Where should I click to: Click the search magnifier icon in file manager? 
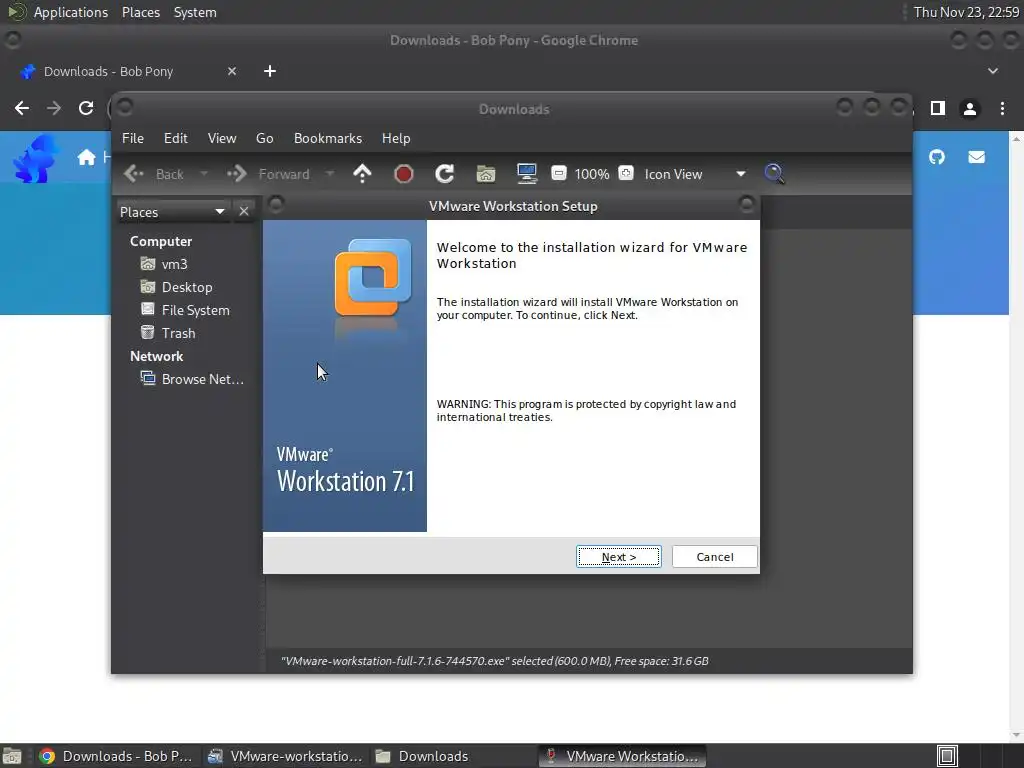tap(774, 174)
